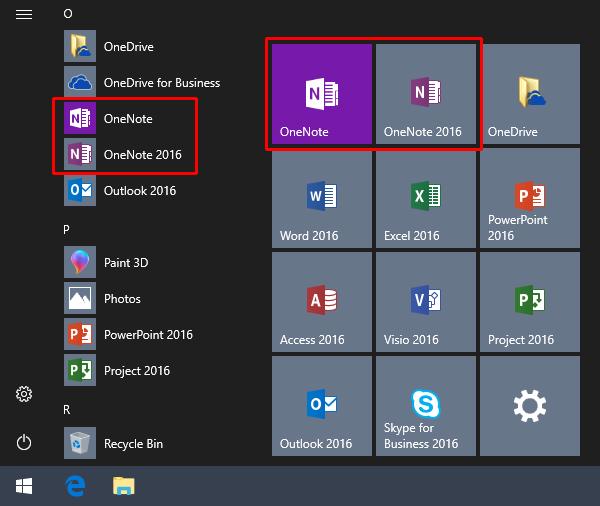This screenshot has width=600, height=506.
Task: Open Recycle Bin from the app list
Action: [x=132, y=443]
